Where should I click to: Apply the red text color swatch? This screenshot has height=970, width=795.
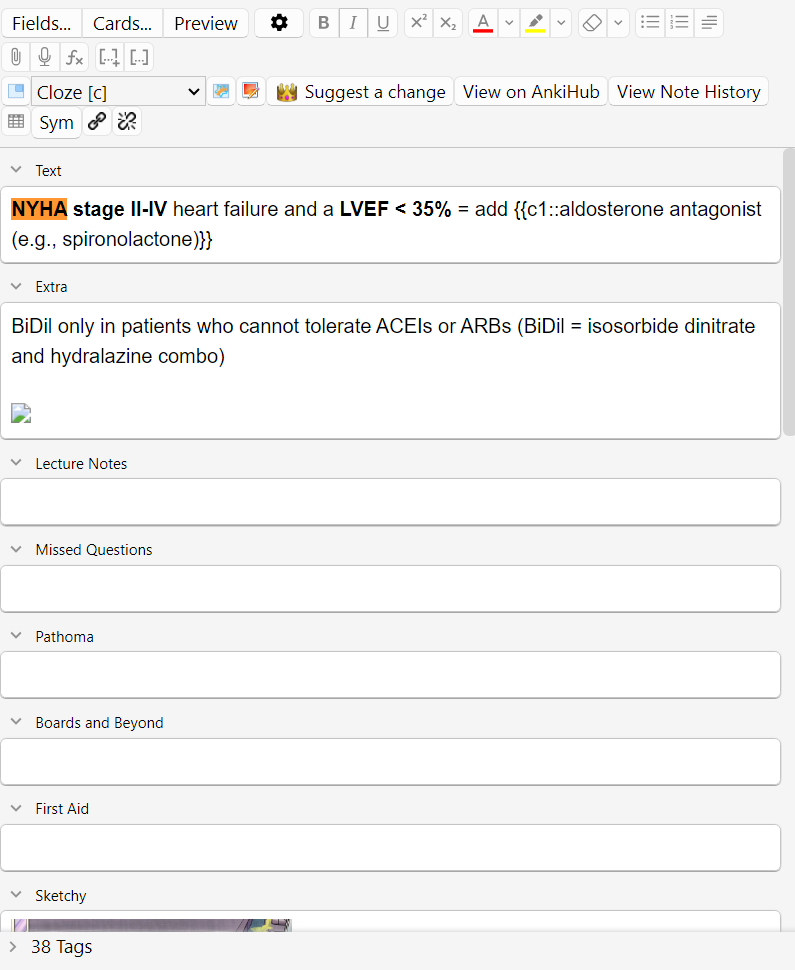click(x=483, y=23)
